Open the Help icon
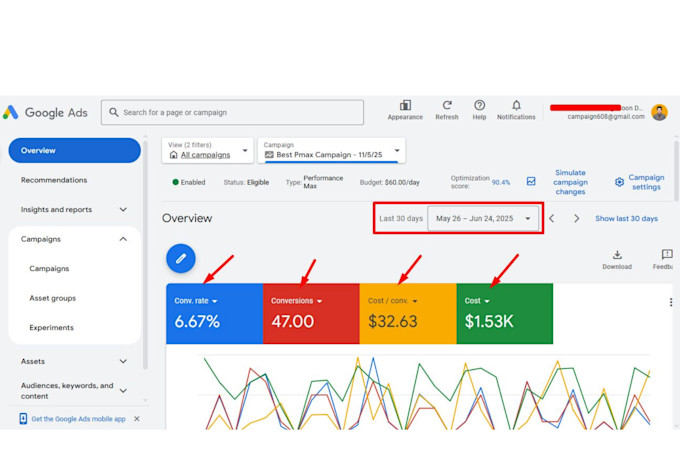 [x=479, y=105]
